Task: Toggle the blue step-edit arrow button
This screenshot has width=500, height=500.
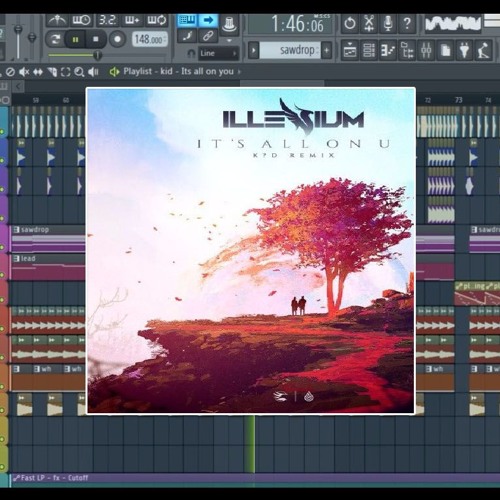Action: tap(208, 20)
